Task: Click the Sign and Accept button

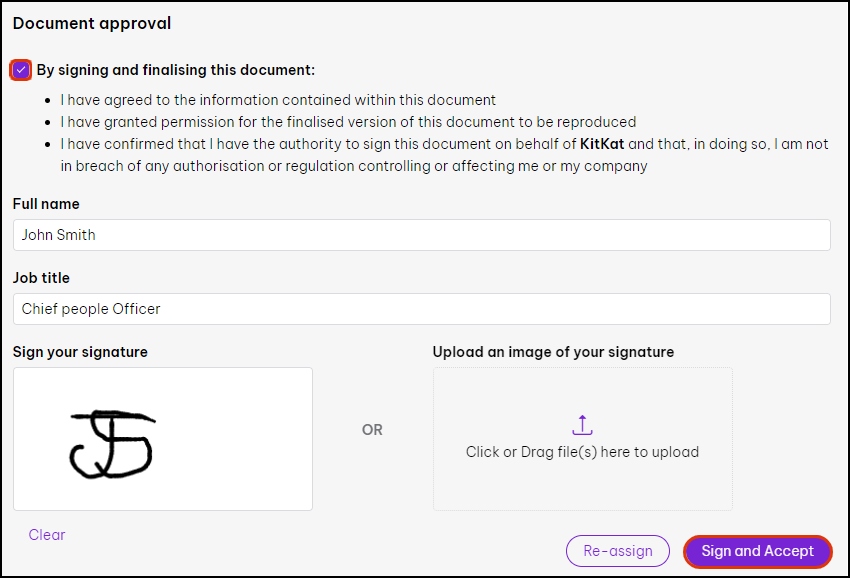Action: tap(757, 551)
